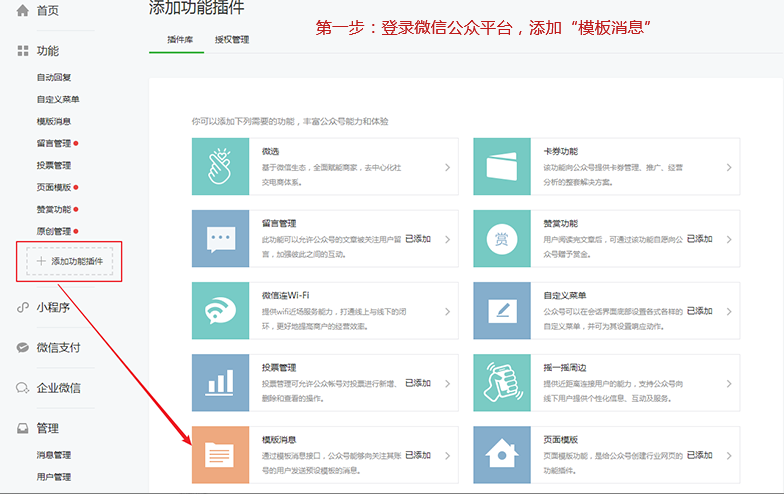This screenshot has width=784, height=494.
Task: Open the 小程序 sidebar section
Action: [53, 307]
